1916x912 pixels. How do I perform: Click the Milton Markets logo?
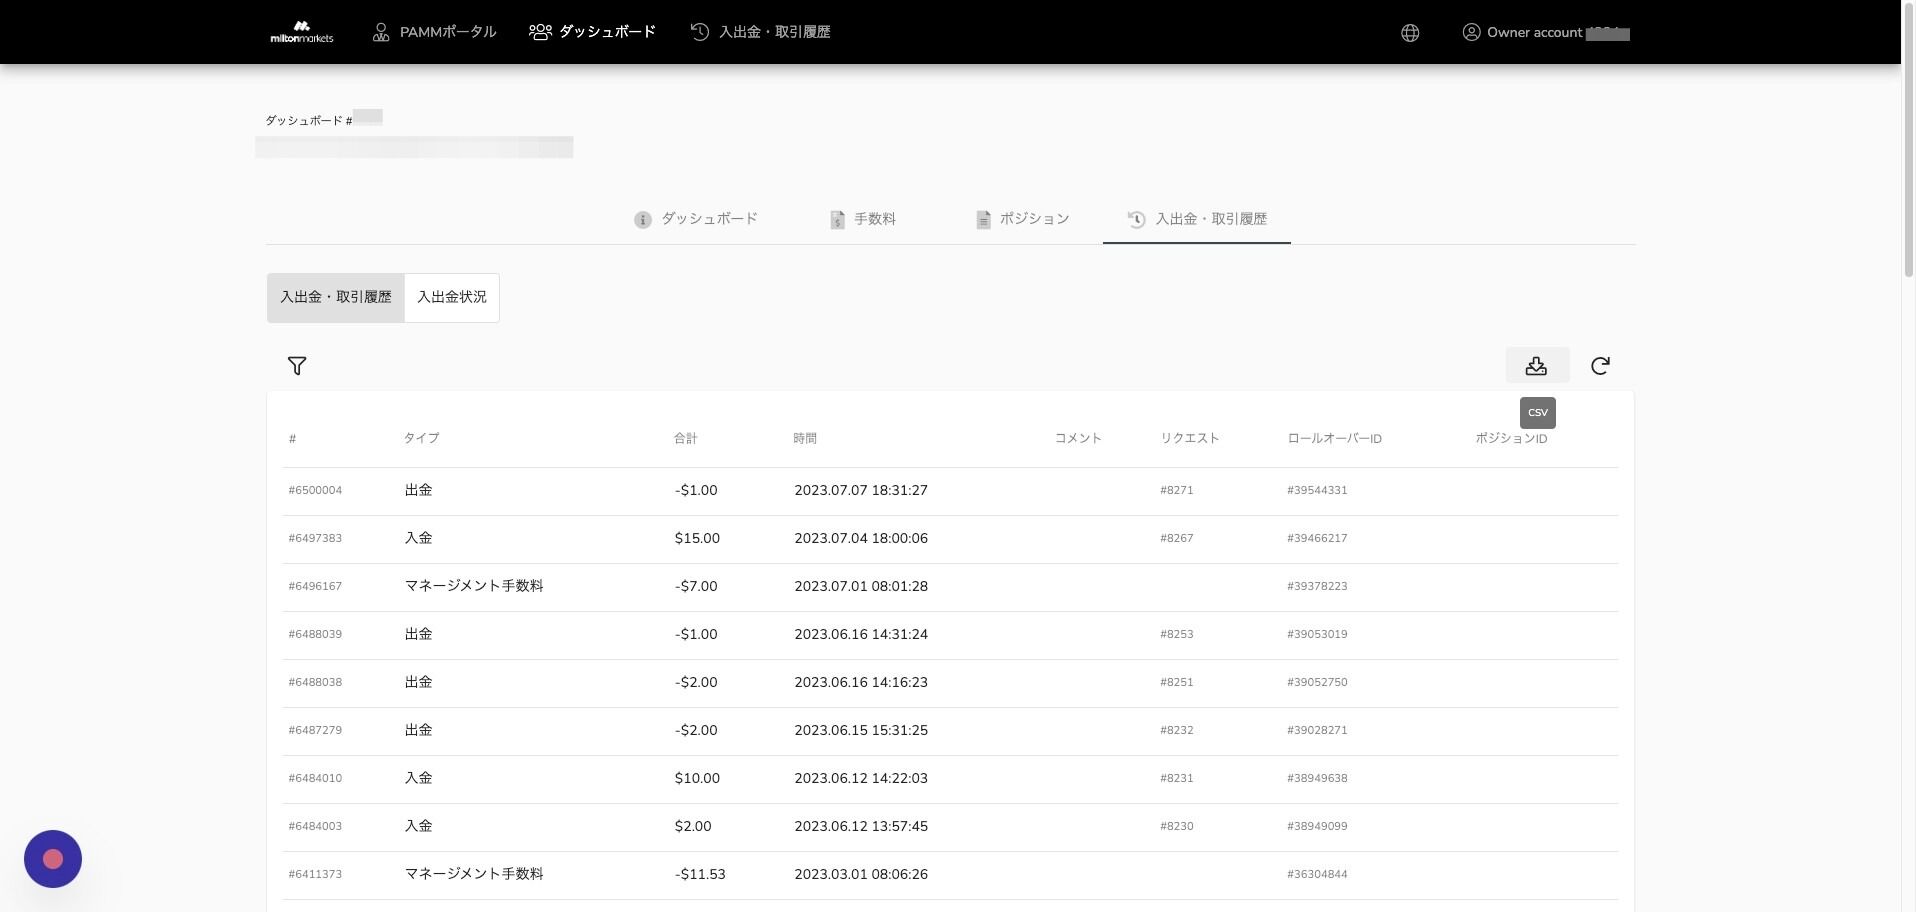pyautogui.click(x=301, y=32)
